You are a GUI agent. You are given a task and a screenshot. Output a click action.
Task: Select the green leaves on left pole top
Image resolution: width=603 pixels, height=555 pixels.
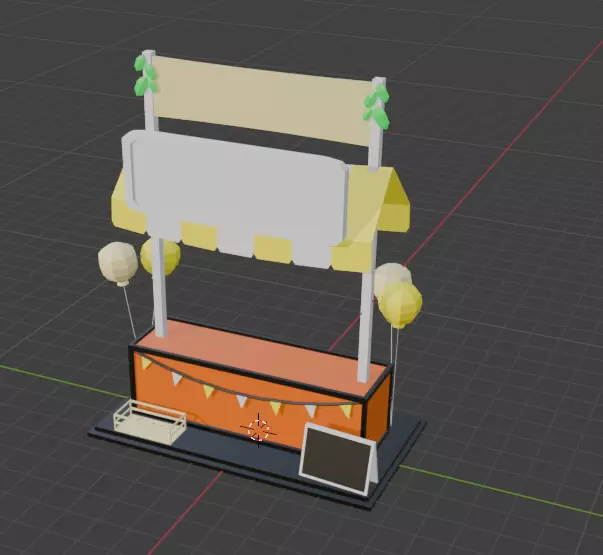[x=145, y=76]
